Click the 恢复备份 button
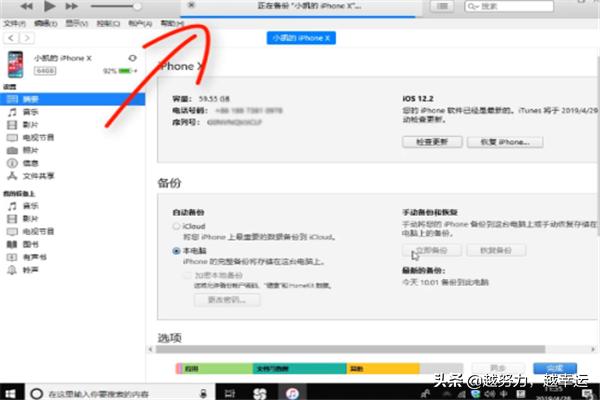The image size is (600, 400). (496, 250)
